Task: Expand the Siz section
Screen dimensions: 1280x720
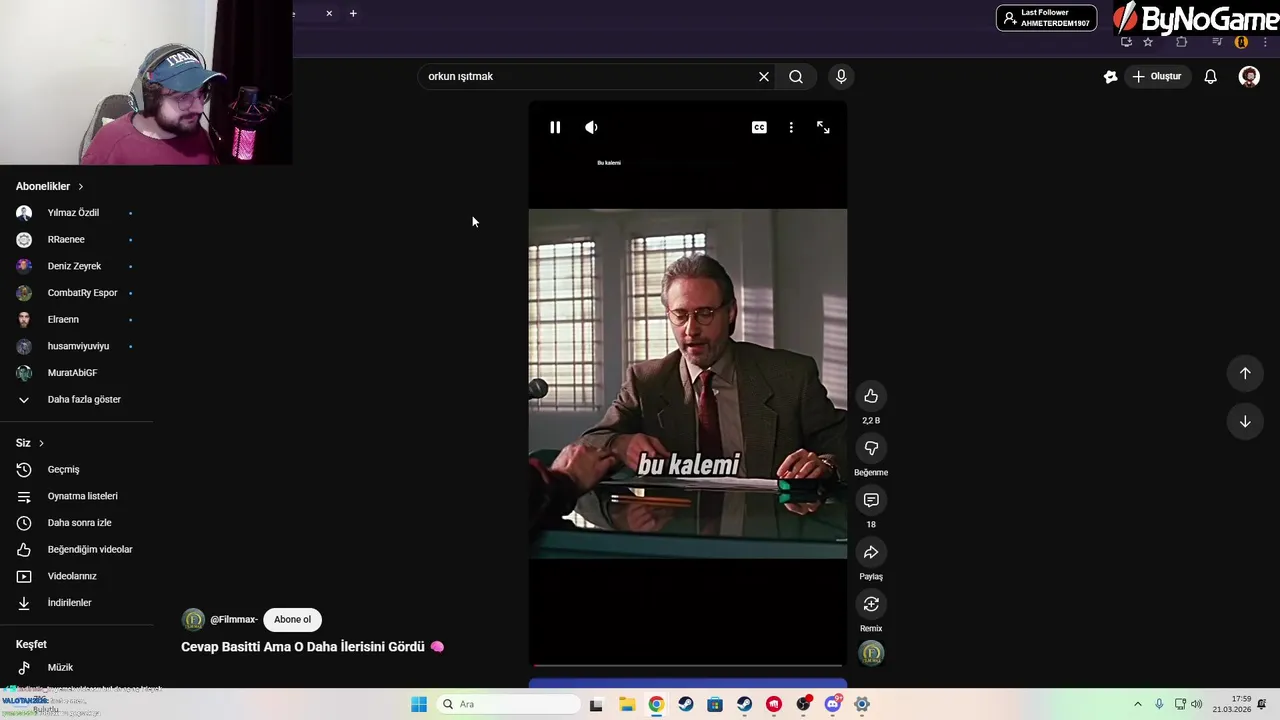Action: 30,443
